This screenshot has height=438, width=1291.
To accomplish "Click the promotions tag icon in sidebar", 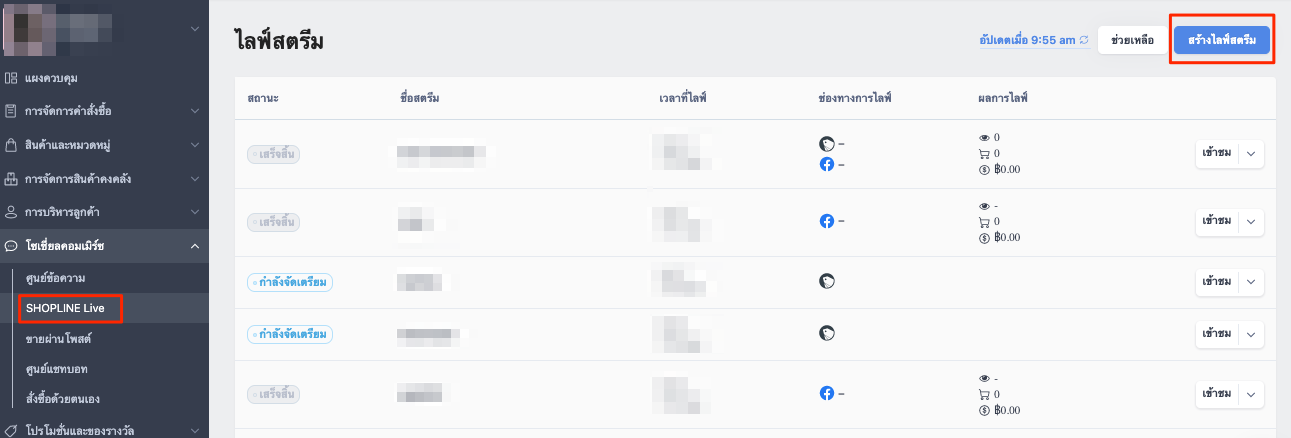I will (11, 430).
